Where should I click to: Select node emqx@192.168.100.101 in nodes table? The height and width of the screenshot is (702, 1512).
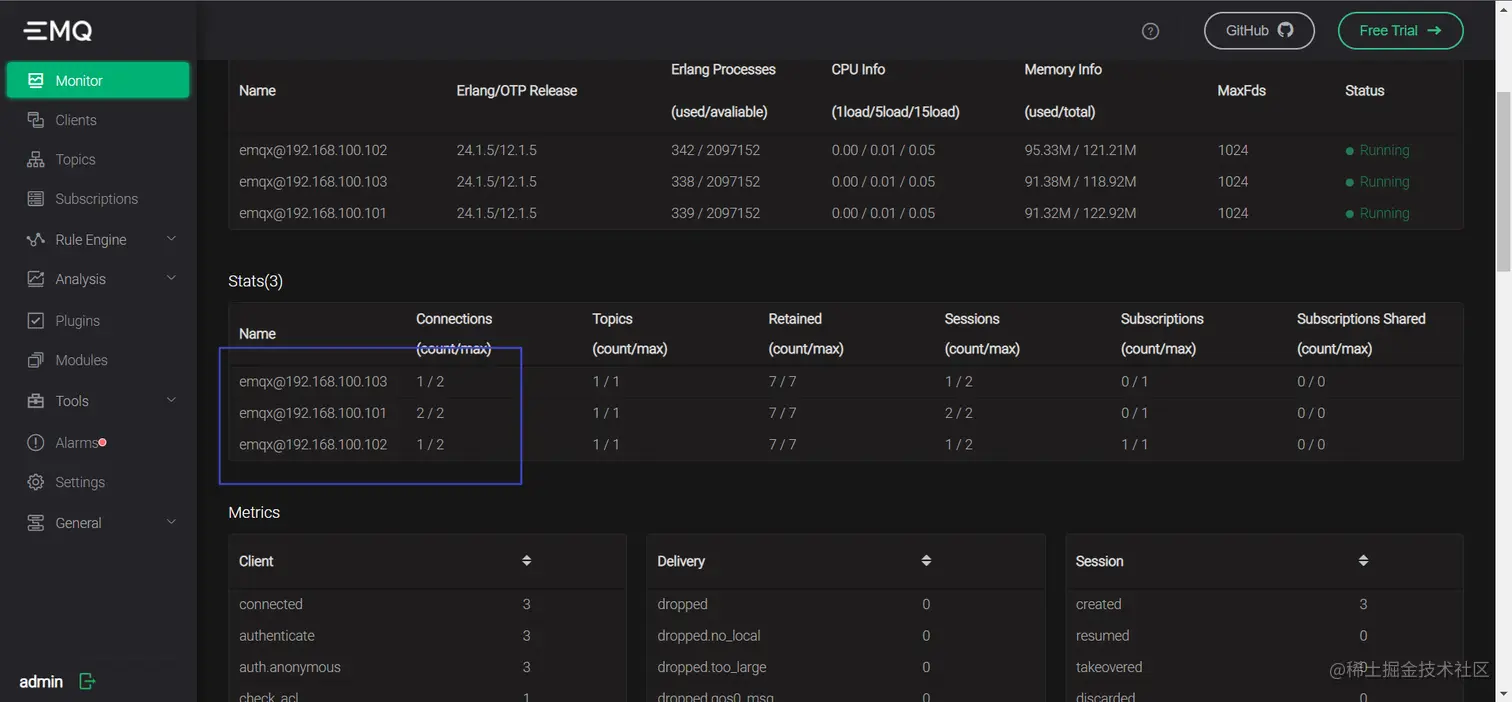(x=313, y=213)
